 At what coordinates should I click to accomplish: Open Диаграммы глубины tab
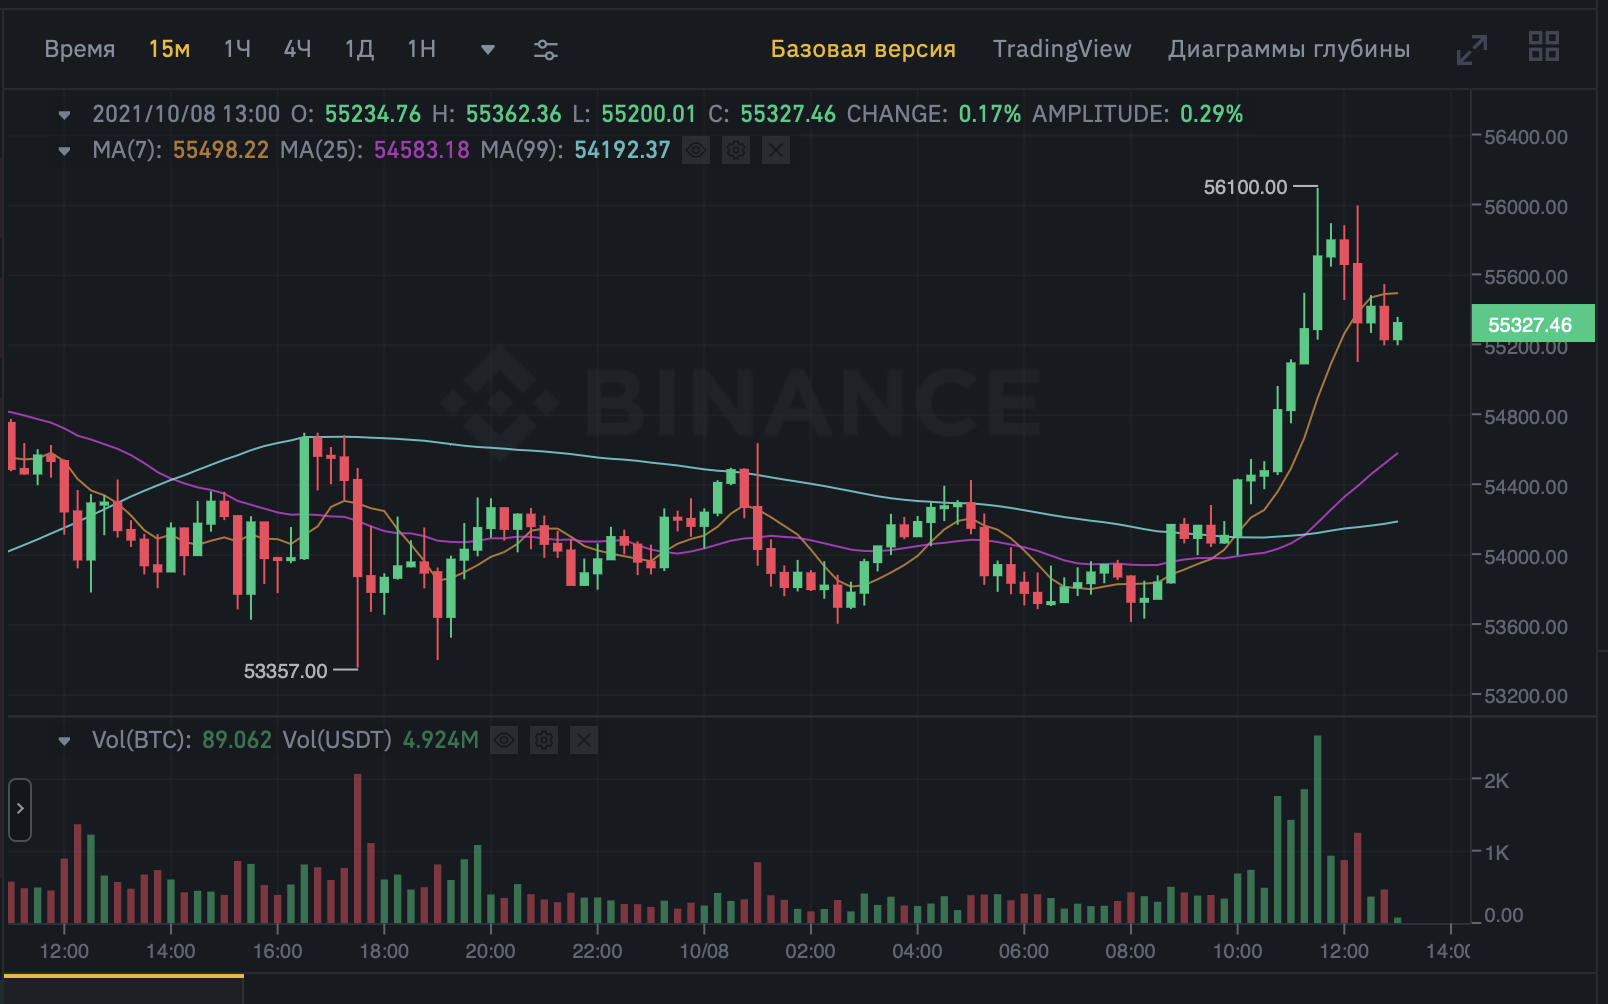pos(1289,49)
